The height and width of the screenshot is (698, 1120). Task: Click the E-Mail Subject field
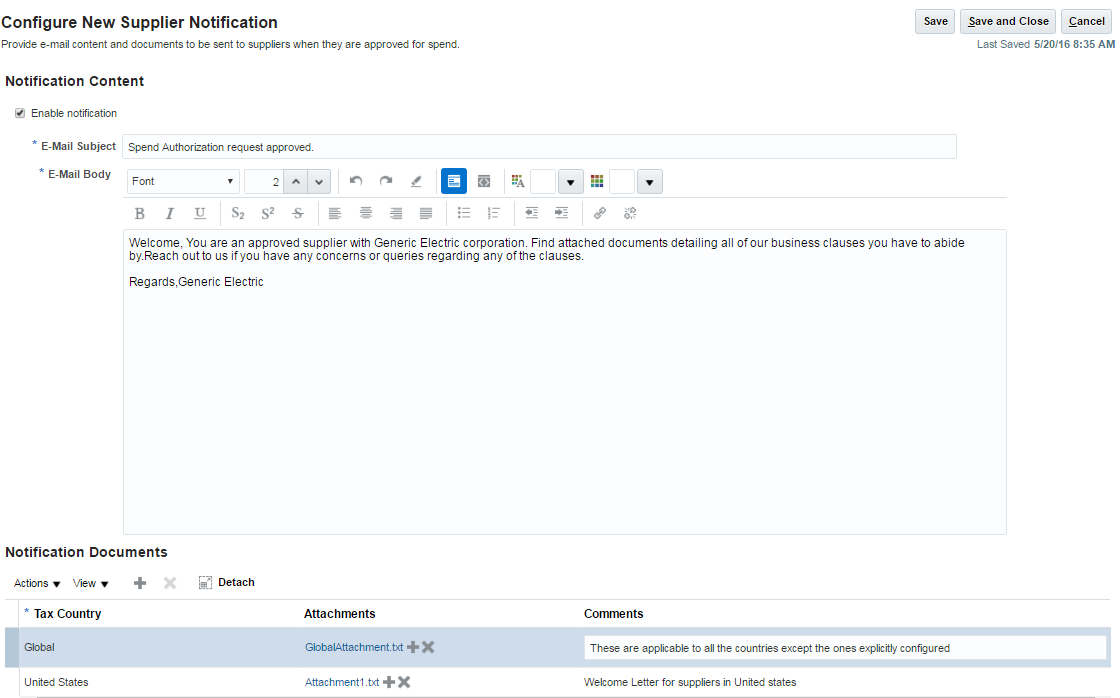point(539,146)
